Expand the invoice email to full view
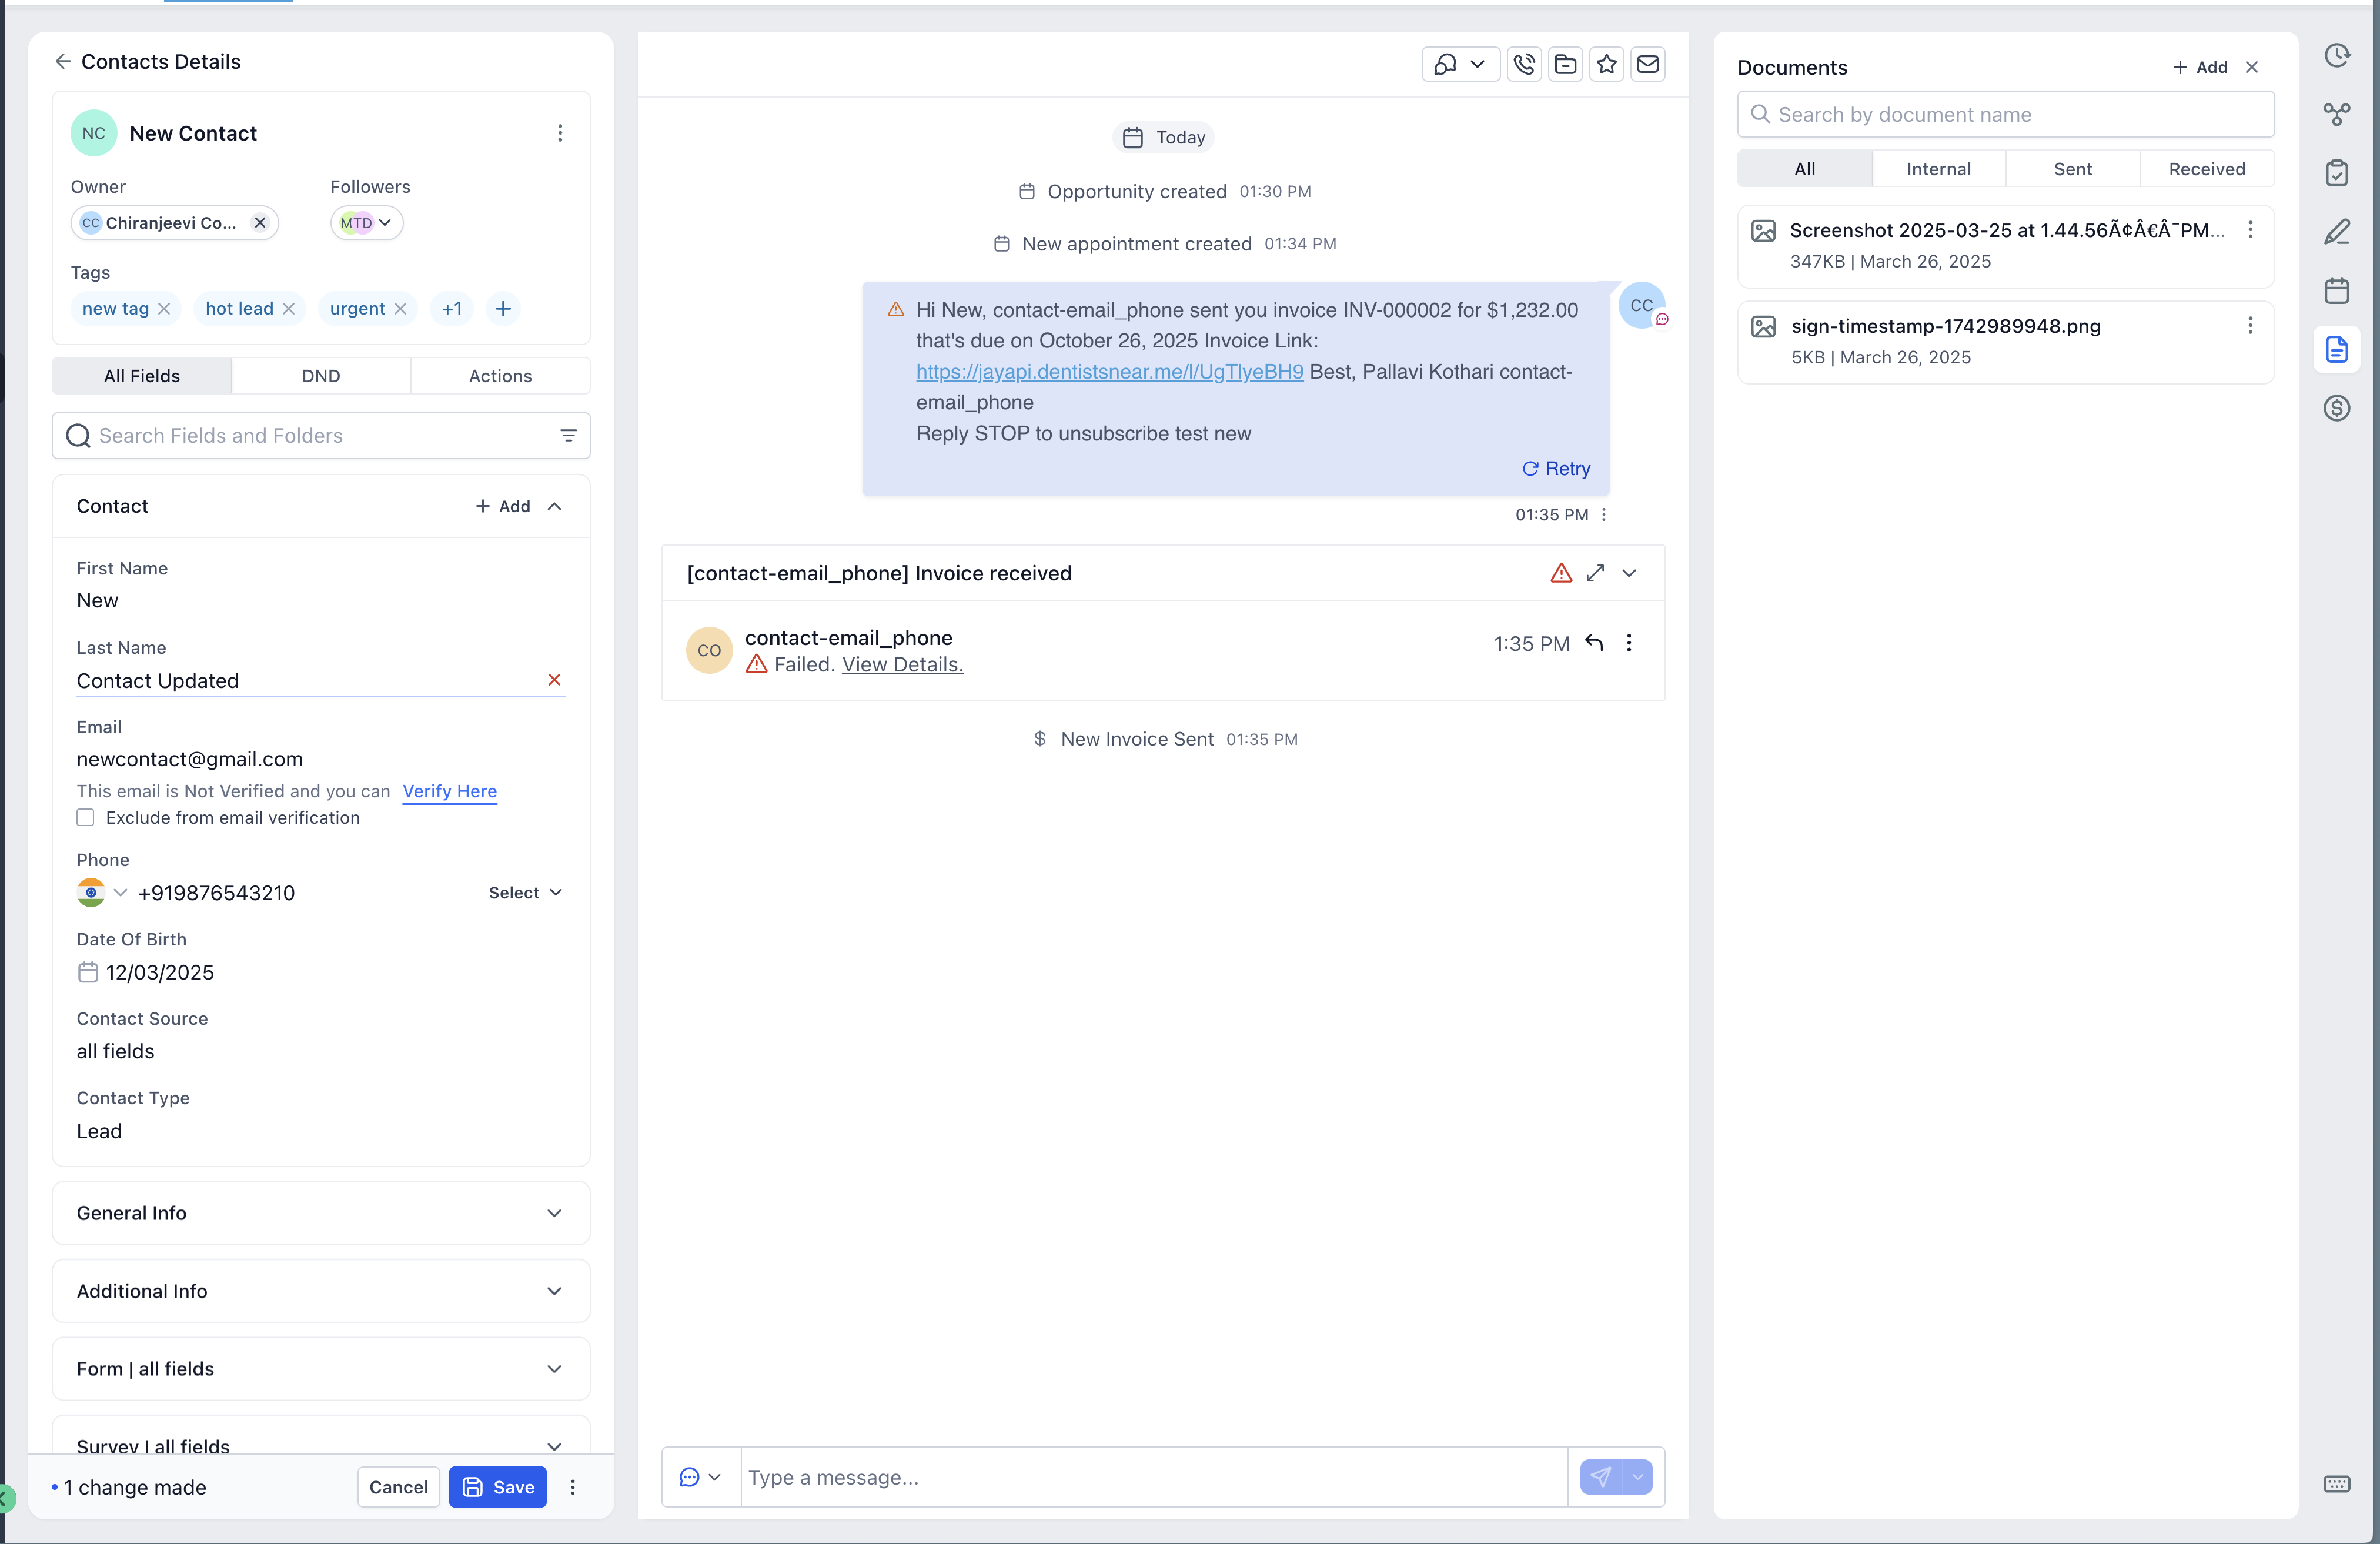 click(x=1594, y=573)
